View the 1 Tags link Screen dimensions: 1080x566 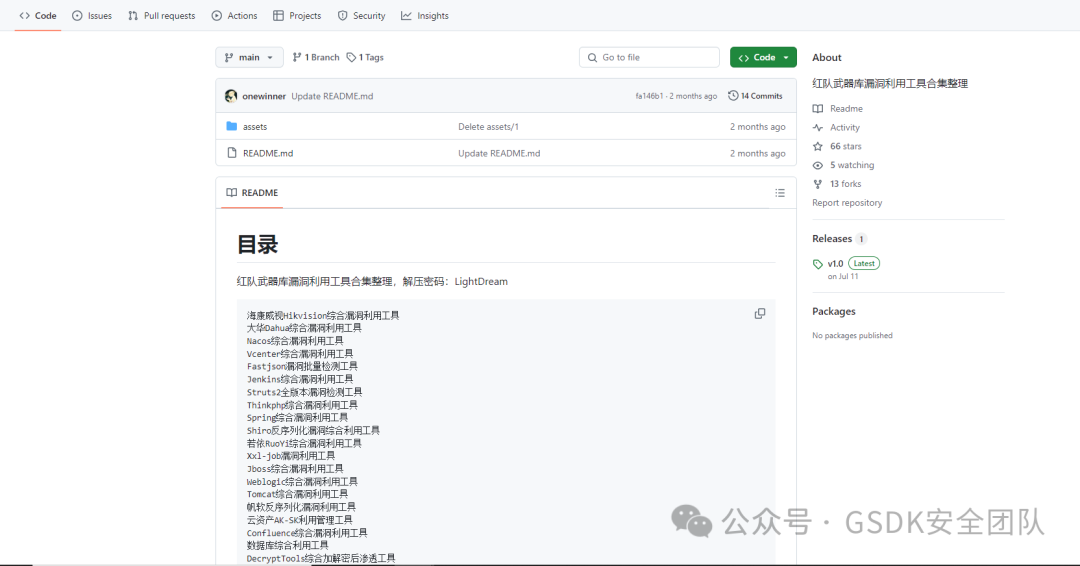365,57
